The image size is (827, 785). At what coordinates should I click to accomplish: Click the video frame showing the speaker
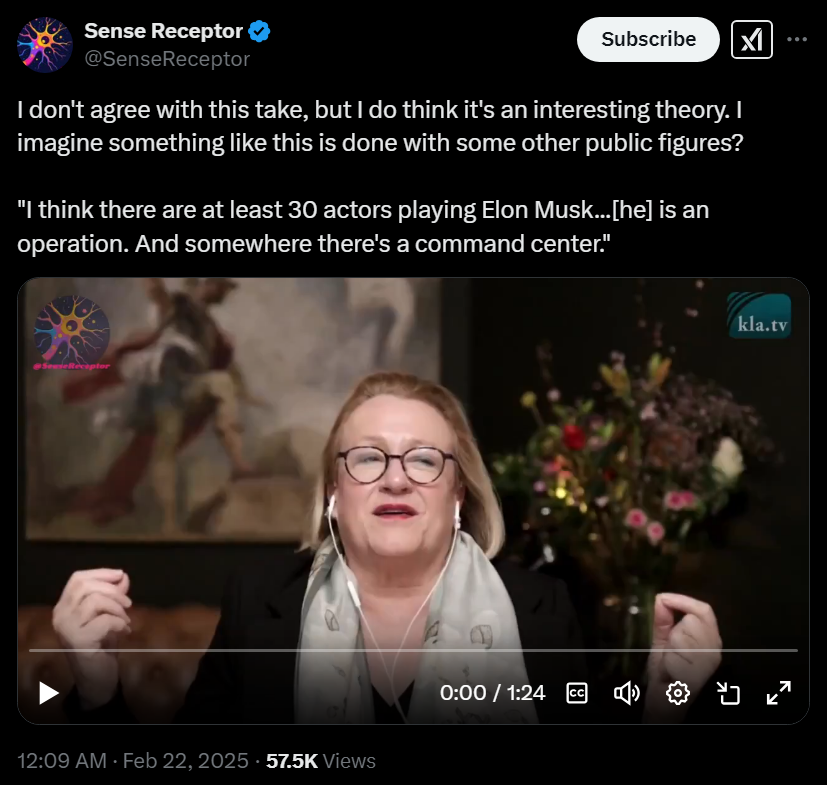413,475
